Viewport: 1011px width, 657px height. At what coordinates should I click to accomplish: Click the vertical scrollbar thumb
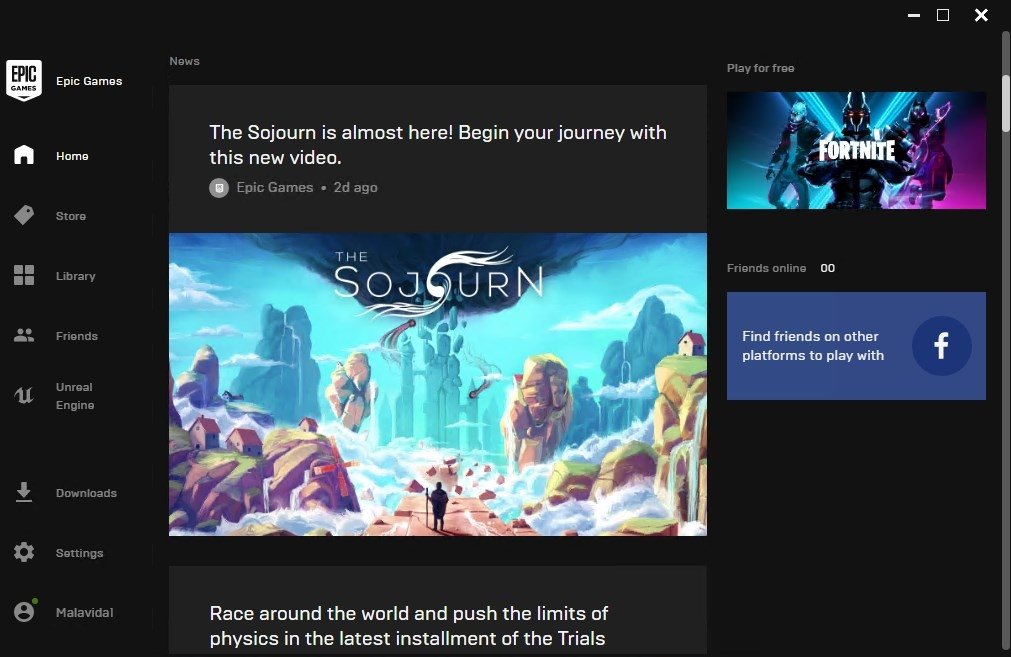pyautogui.click(x=1006, y=103)
